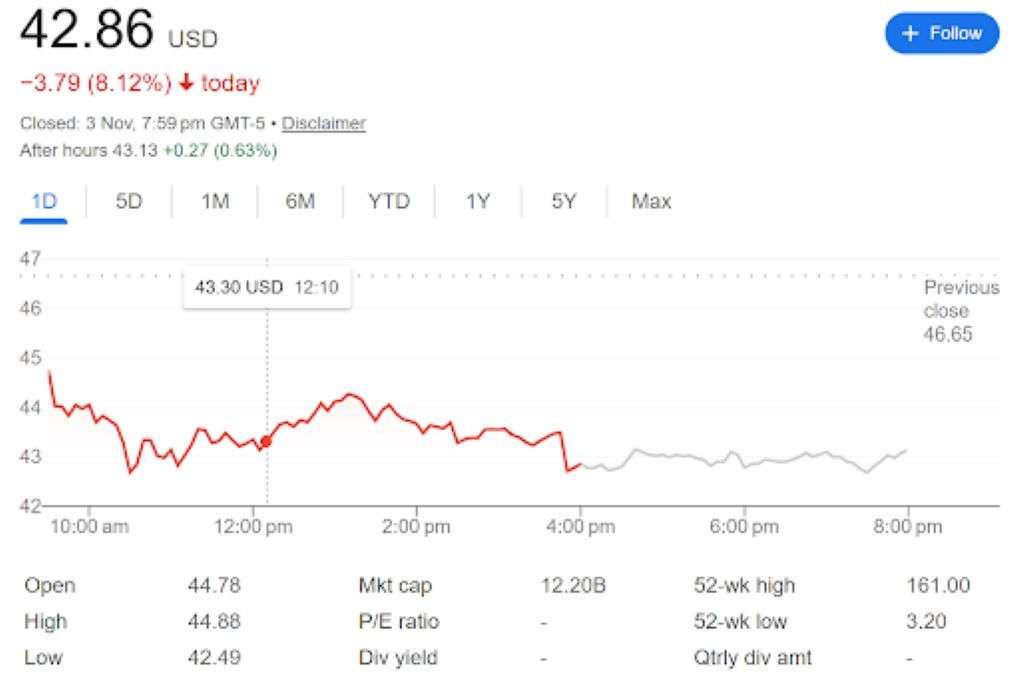
Task: Click the 12:10 price tooltip
Action: 266,287
